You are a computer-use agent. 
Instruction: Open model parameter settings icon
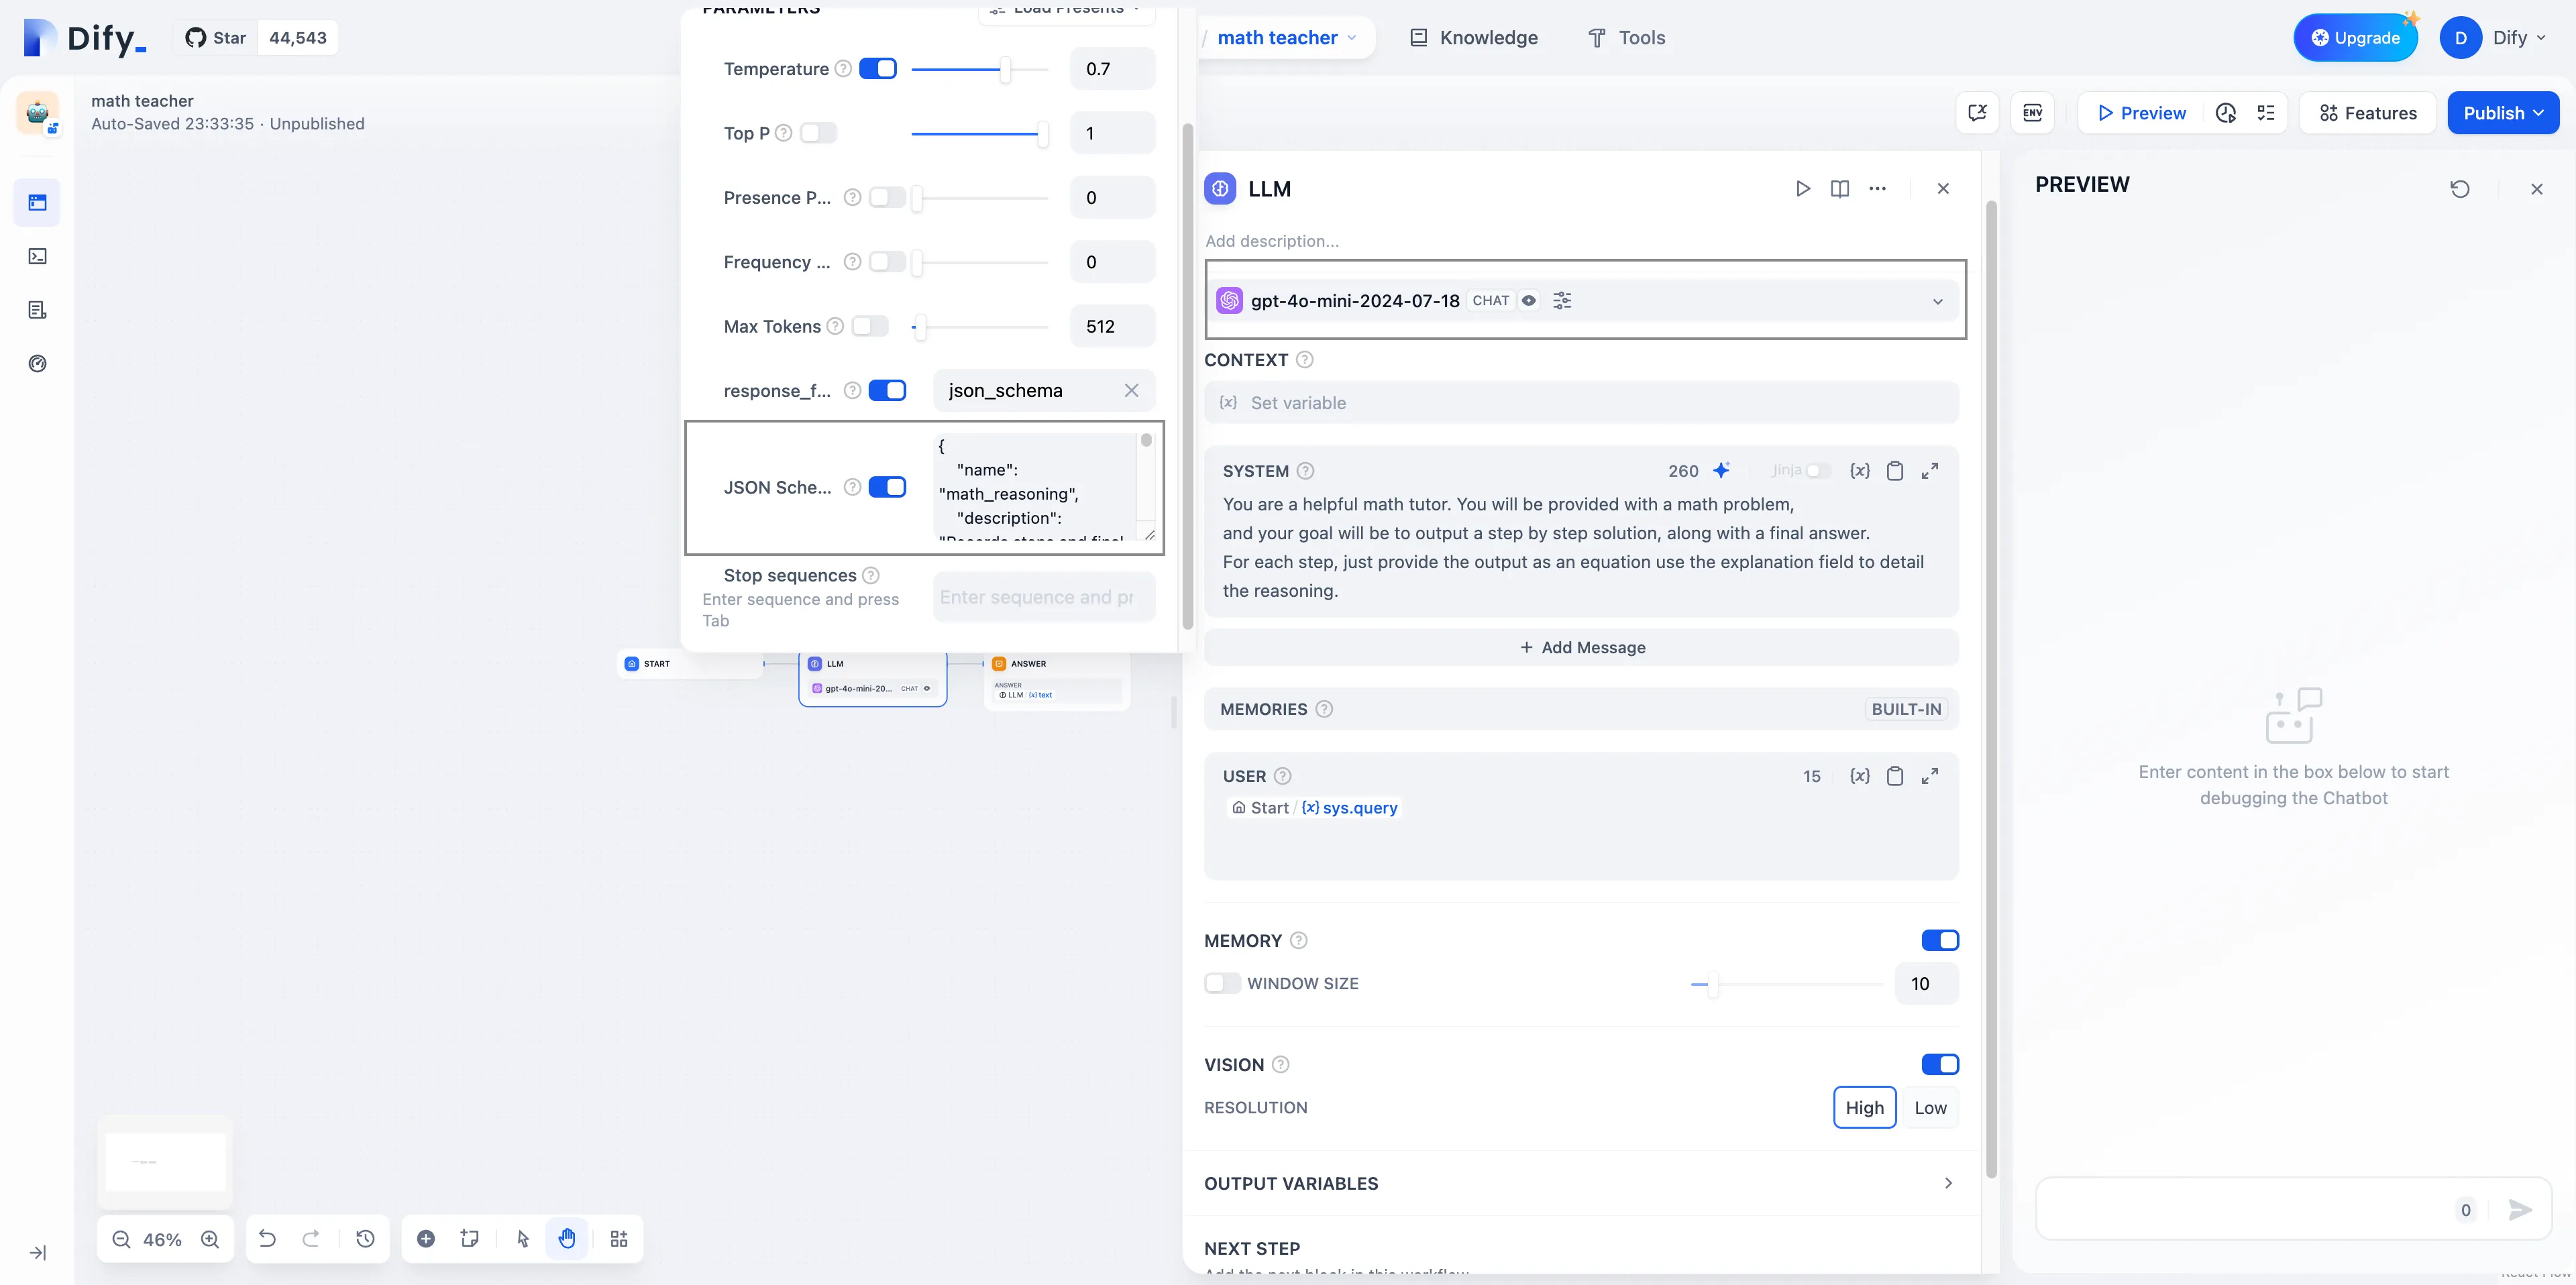click(x=1562, y=301)
